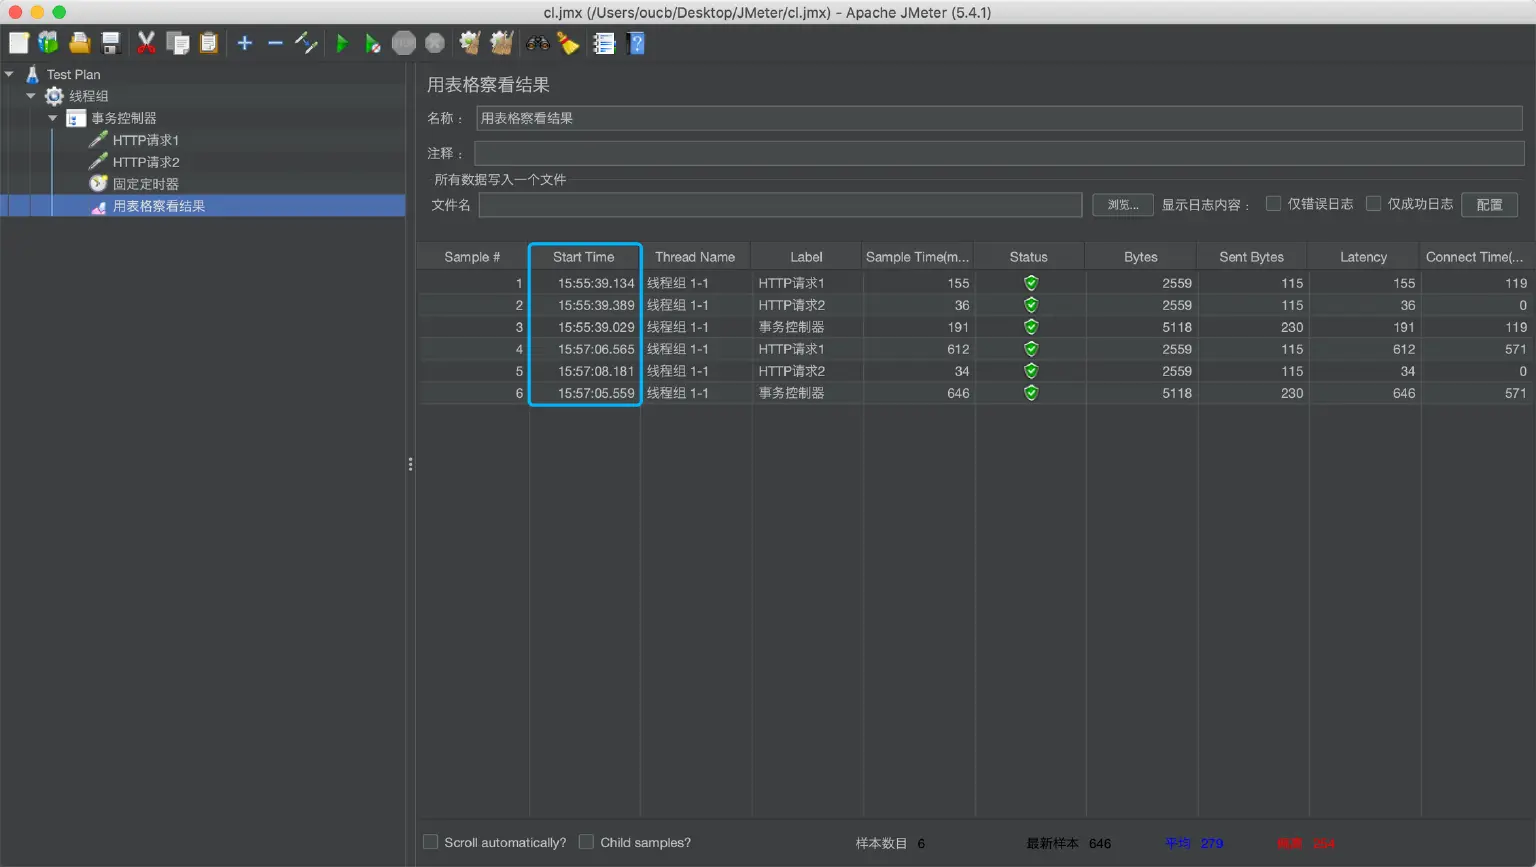Viewport: 1536px width, 867px height.
Task: Click the binoculars Search icon
Action: (538, 43)
